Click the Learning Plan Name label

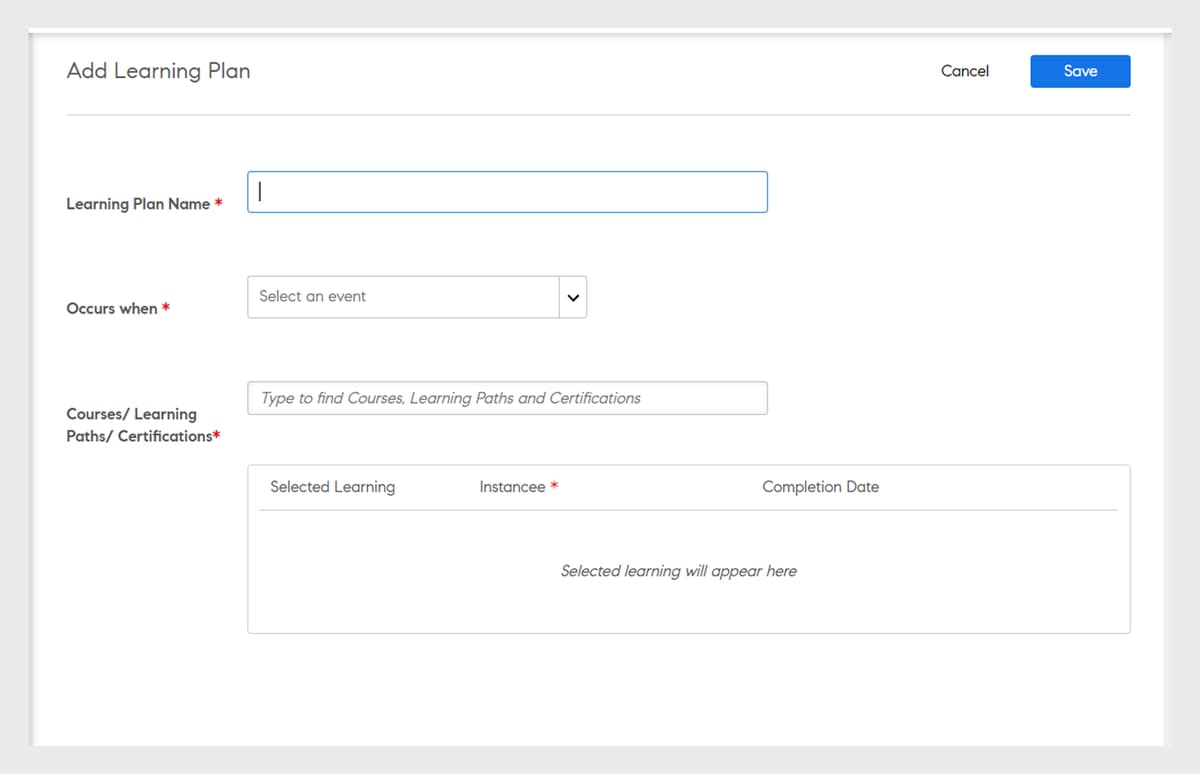point(138,203)
